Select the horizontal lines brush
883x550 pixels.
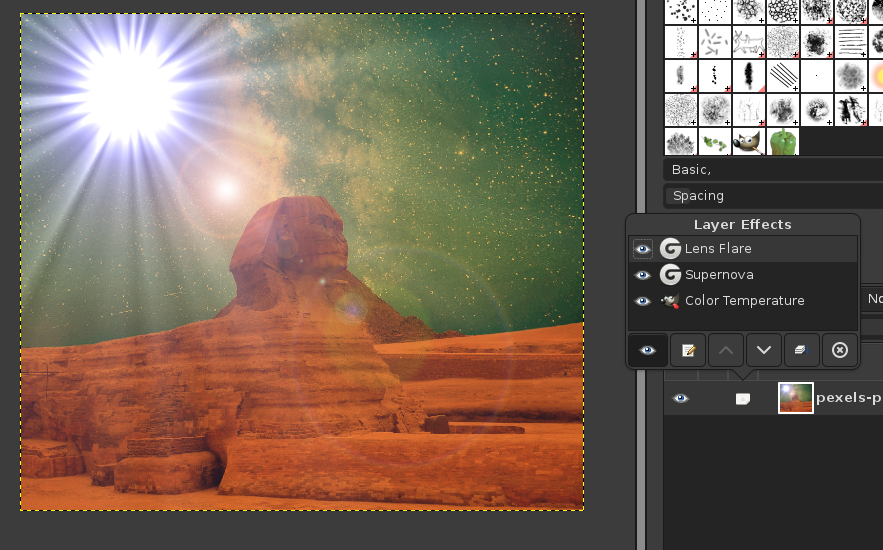851,42
